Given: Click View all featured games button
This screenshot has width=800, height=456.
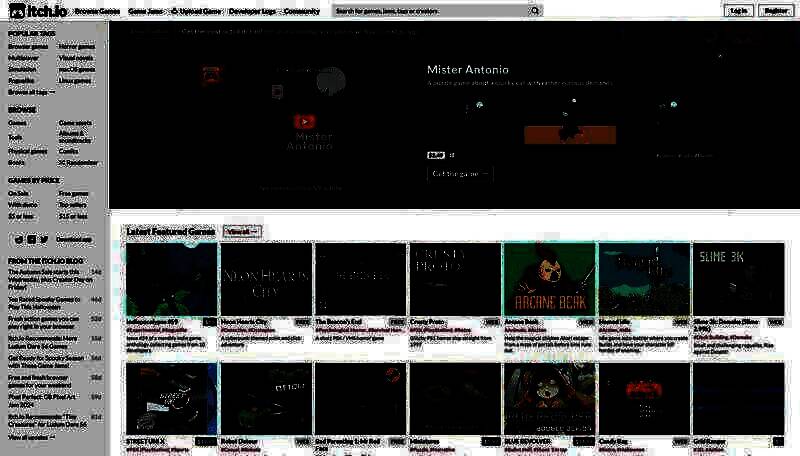Looking at the screenshot, I should (x=242, y=232).
